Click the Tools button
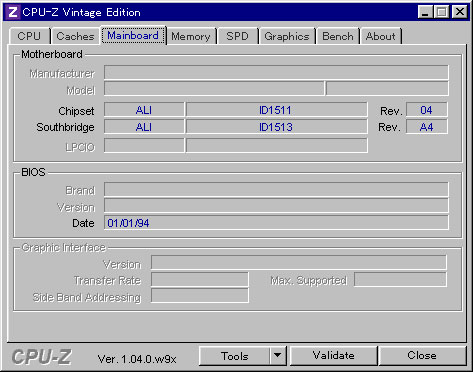Screen dimensions: 473x372 click(x=235, y=356)
